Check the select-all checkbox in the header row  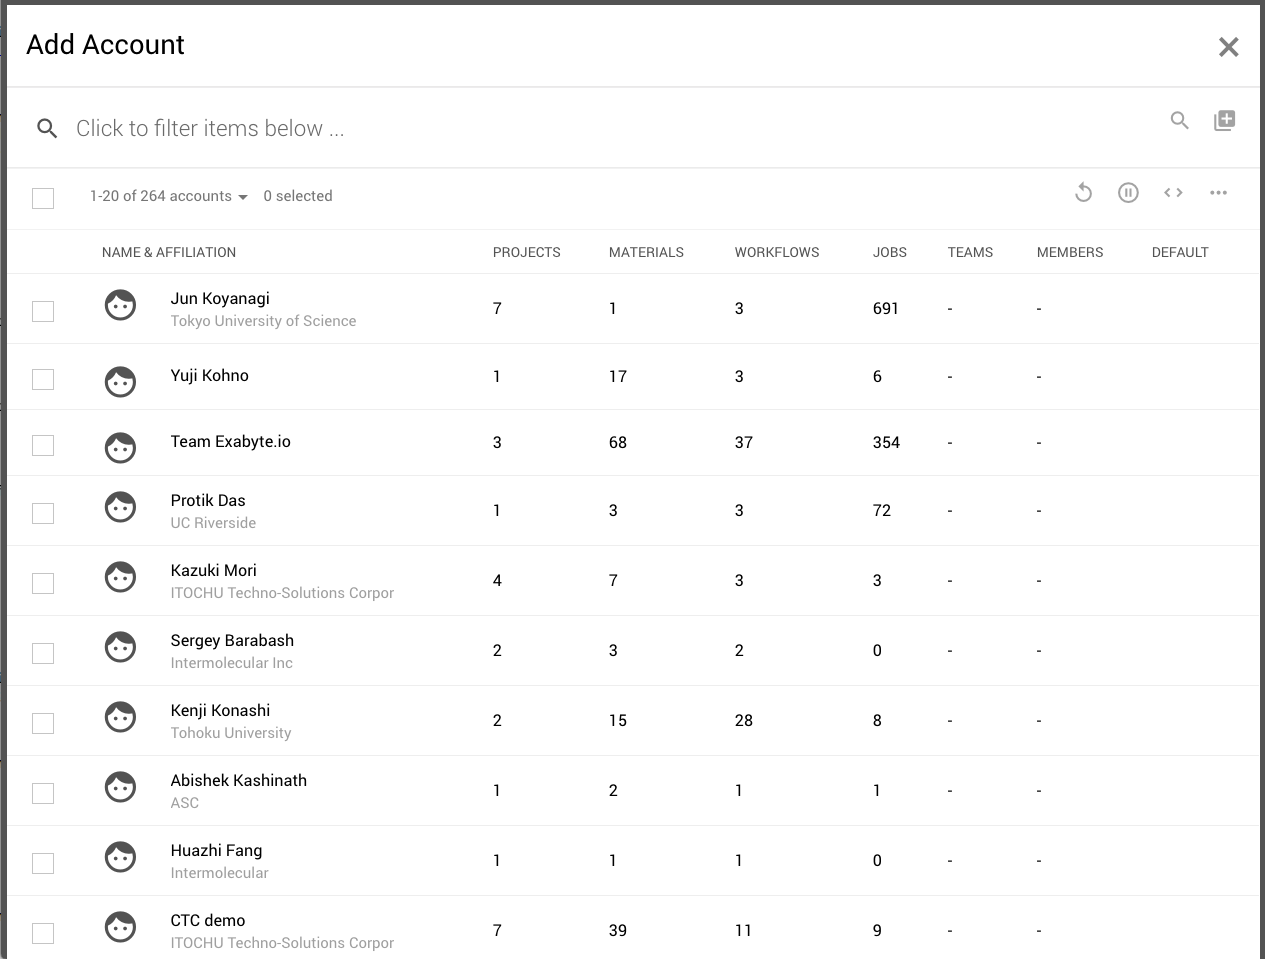pyautogui.click(x=43, y=198)
